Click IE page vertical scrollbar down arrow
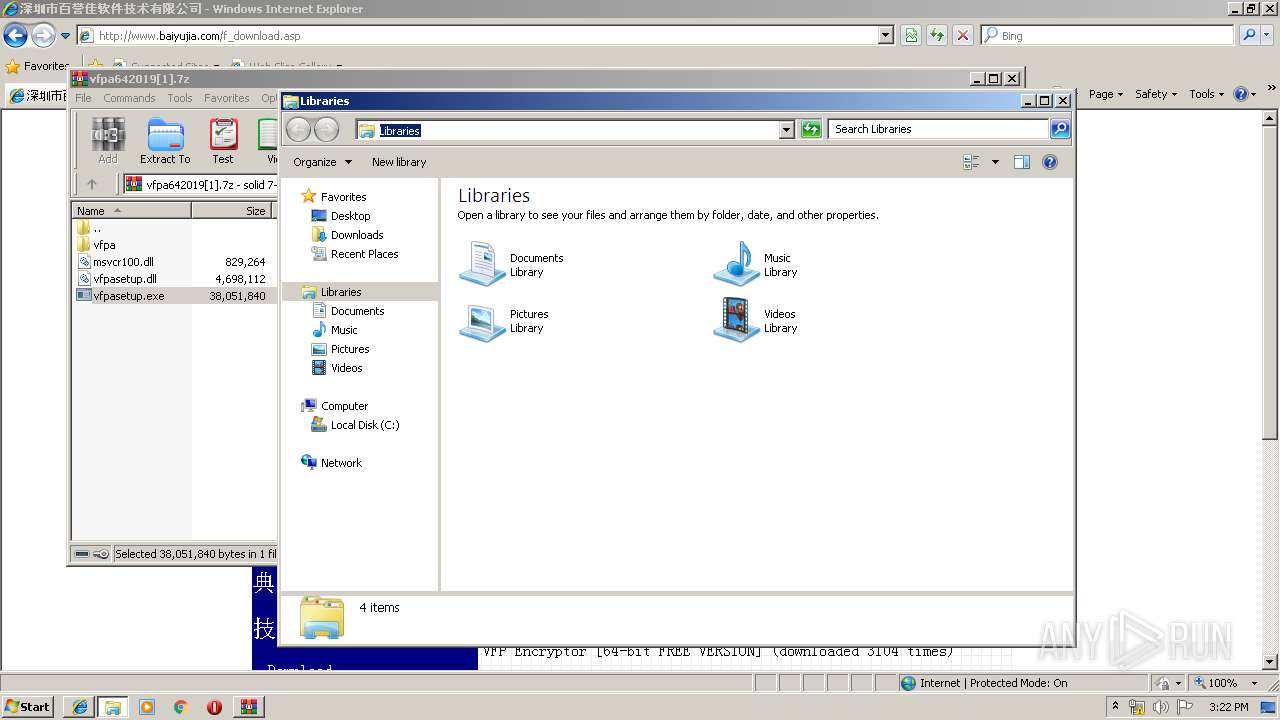 click(1270, 662)
